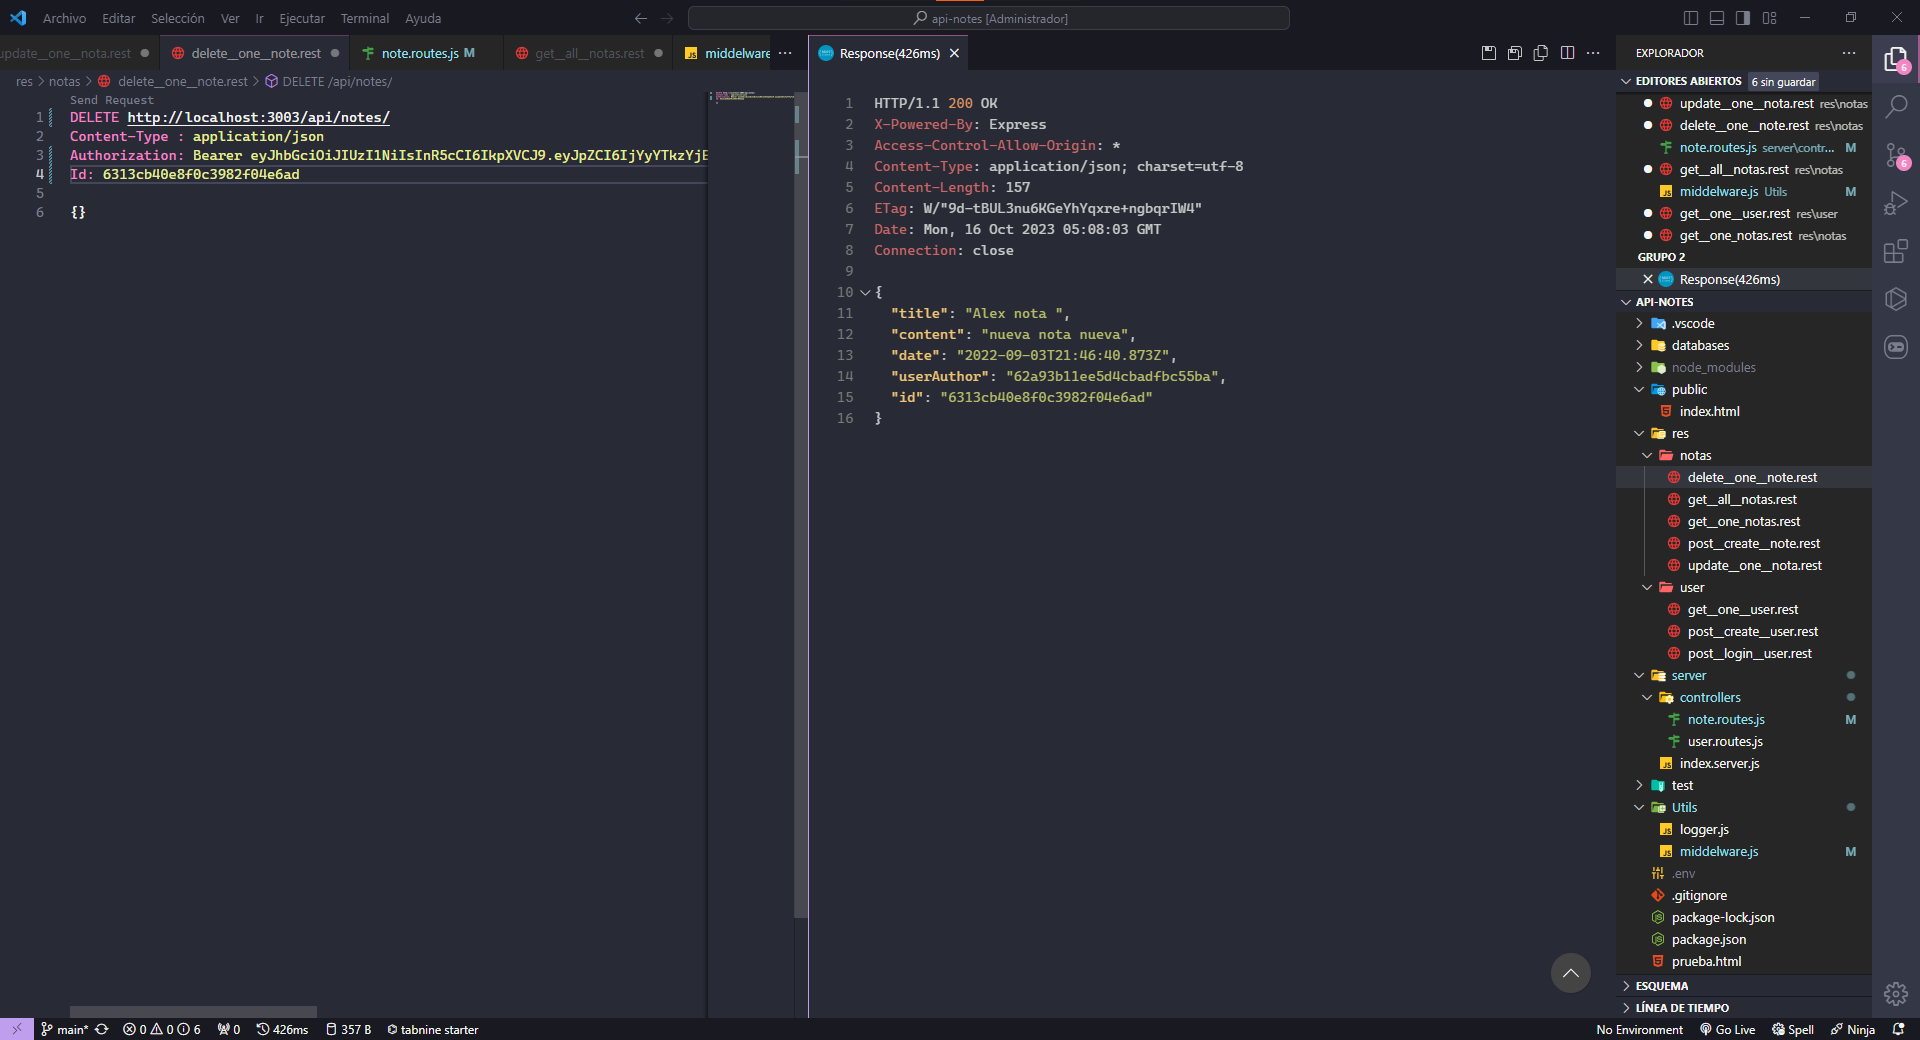The width and height of the screenshot is (1920, 1040).
Task: Click No Environment in the status bar
Action: (1639, 1029)
